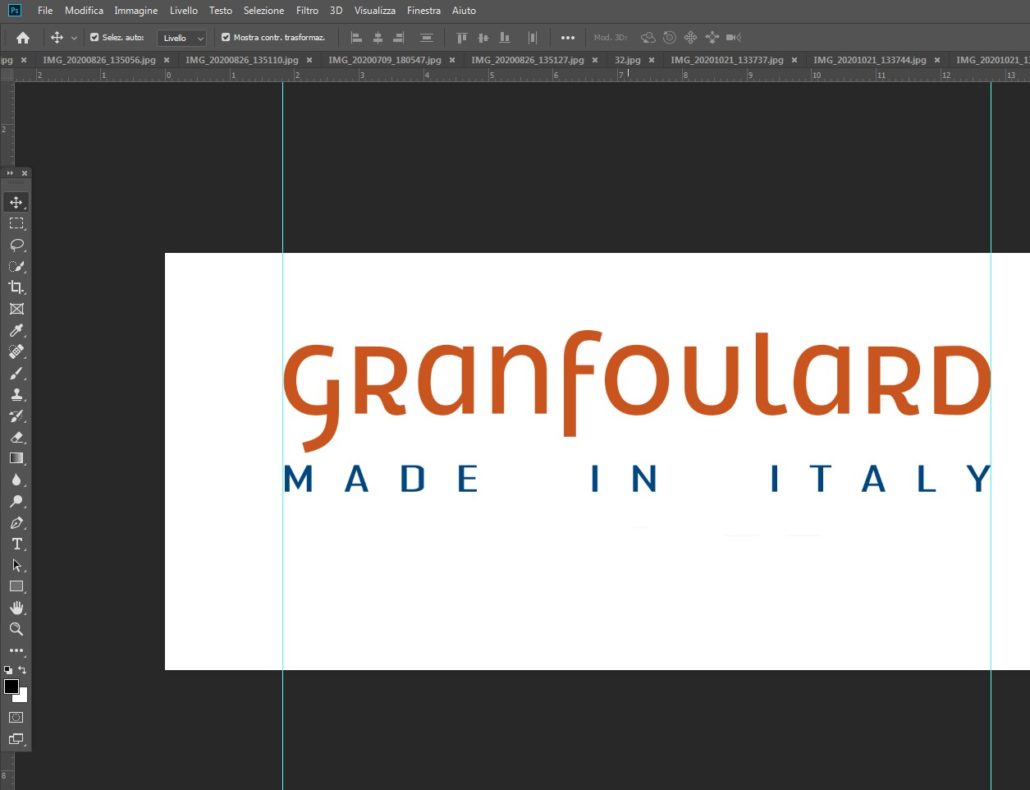The image size is (1030, 790).
Task: Open the Filtro menu
Action: pos(307,10)
